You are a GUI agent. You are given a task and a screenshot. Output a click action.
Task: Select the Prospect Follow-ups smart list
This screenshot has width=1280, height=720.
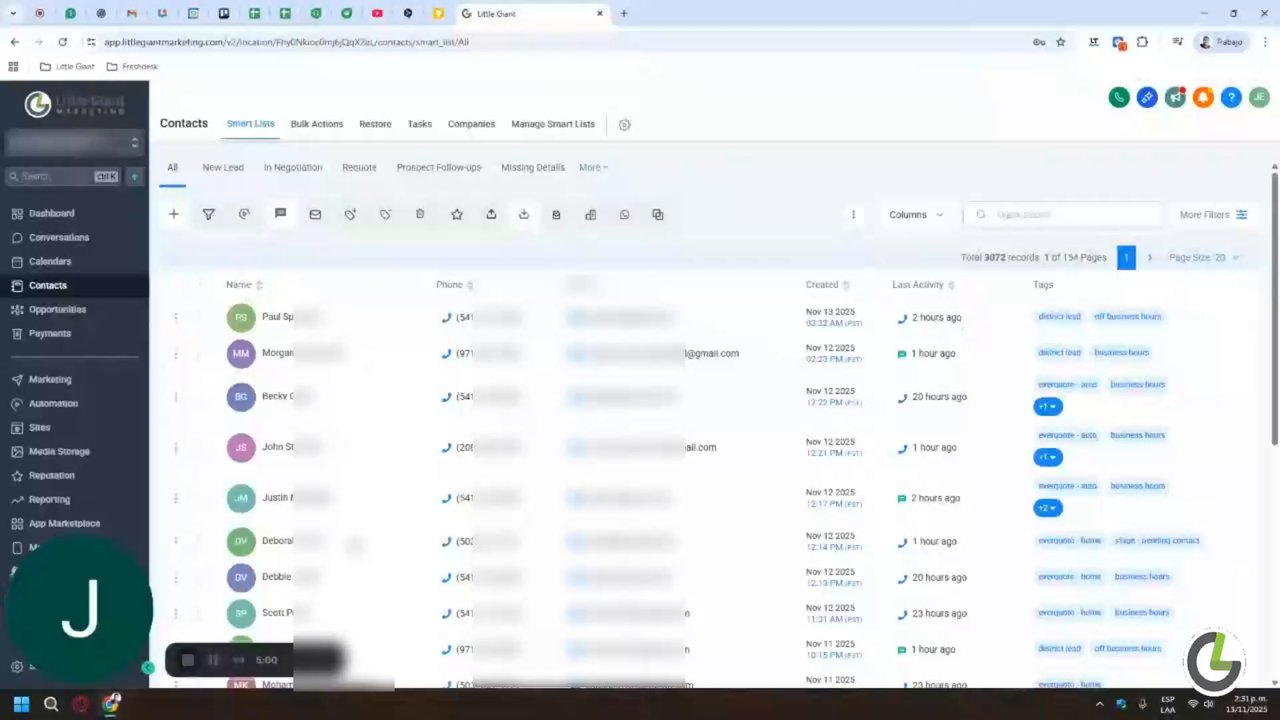pyautogui.click(x=439, y=167)
